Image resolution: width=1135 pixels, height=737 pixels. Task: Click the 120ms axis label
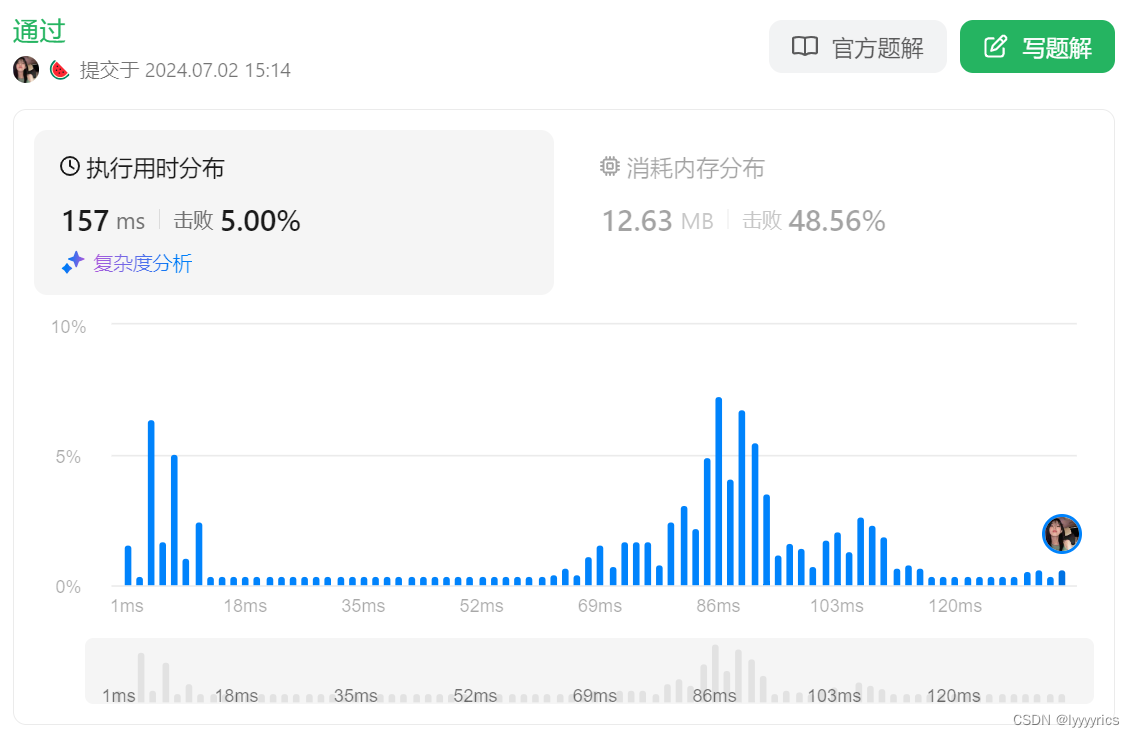click(954, 606)
